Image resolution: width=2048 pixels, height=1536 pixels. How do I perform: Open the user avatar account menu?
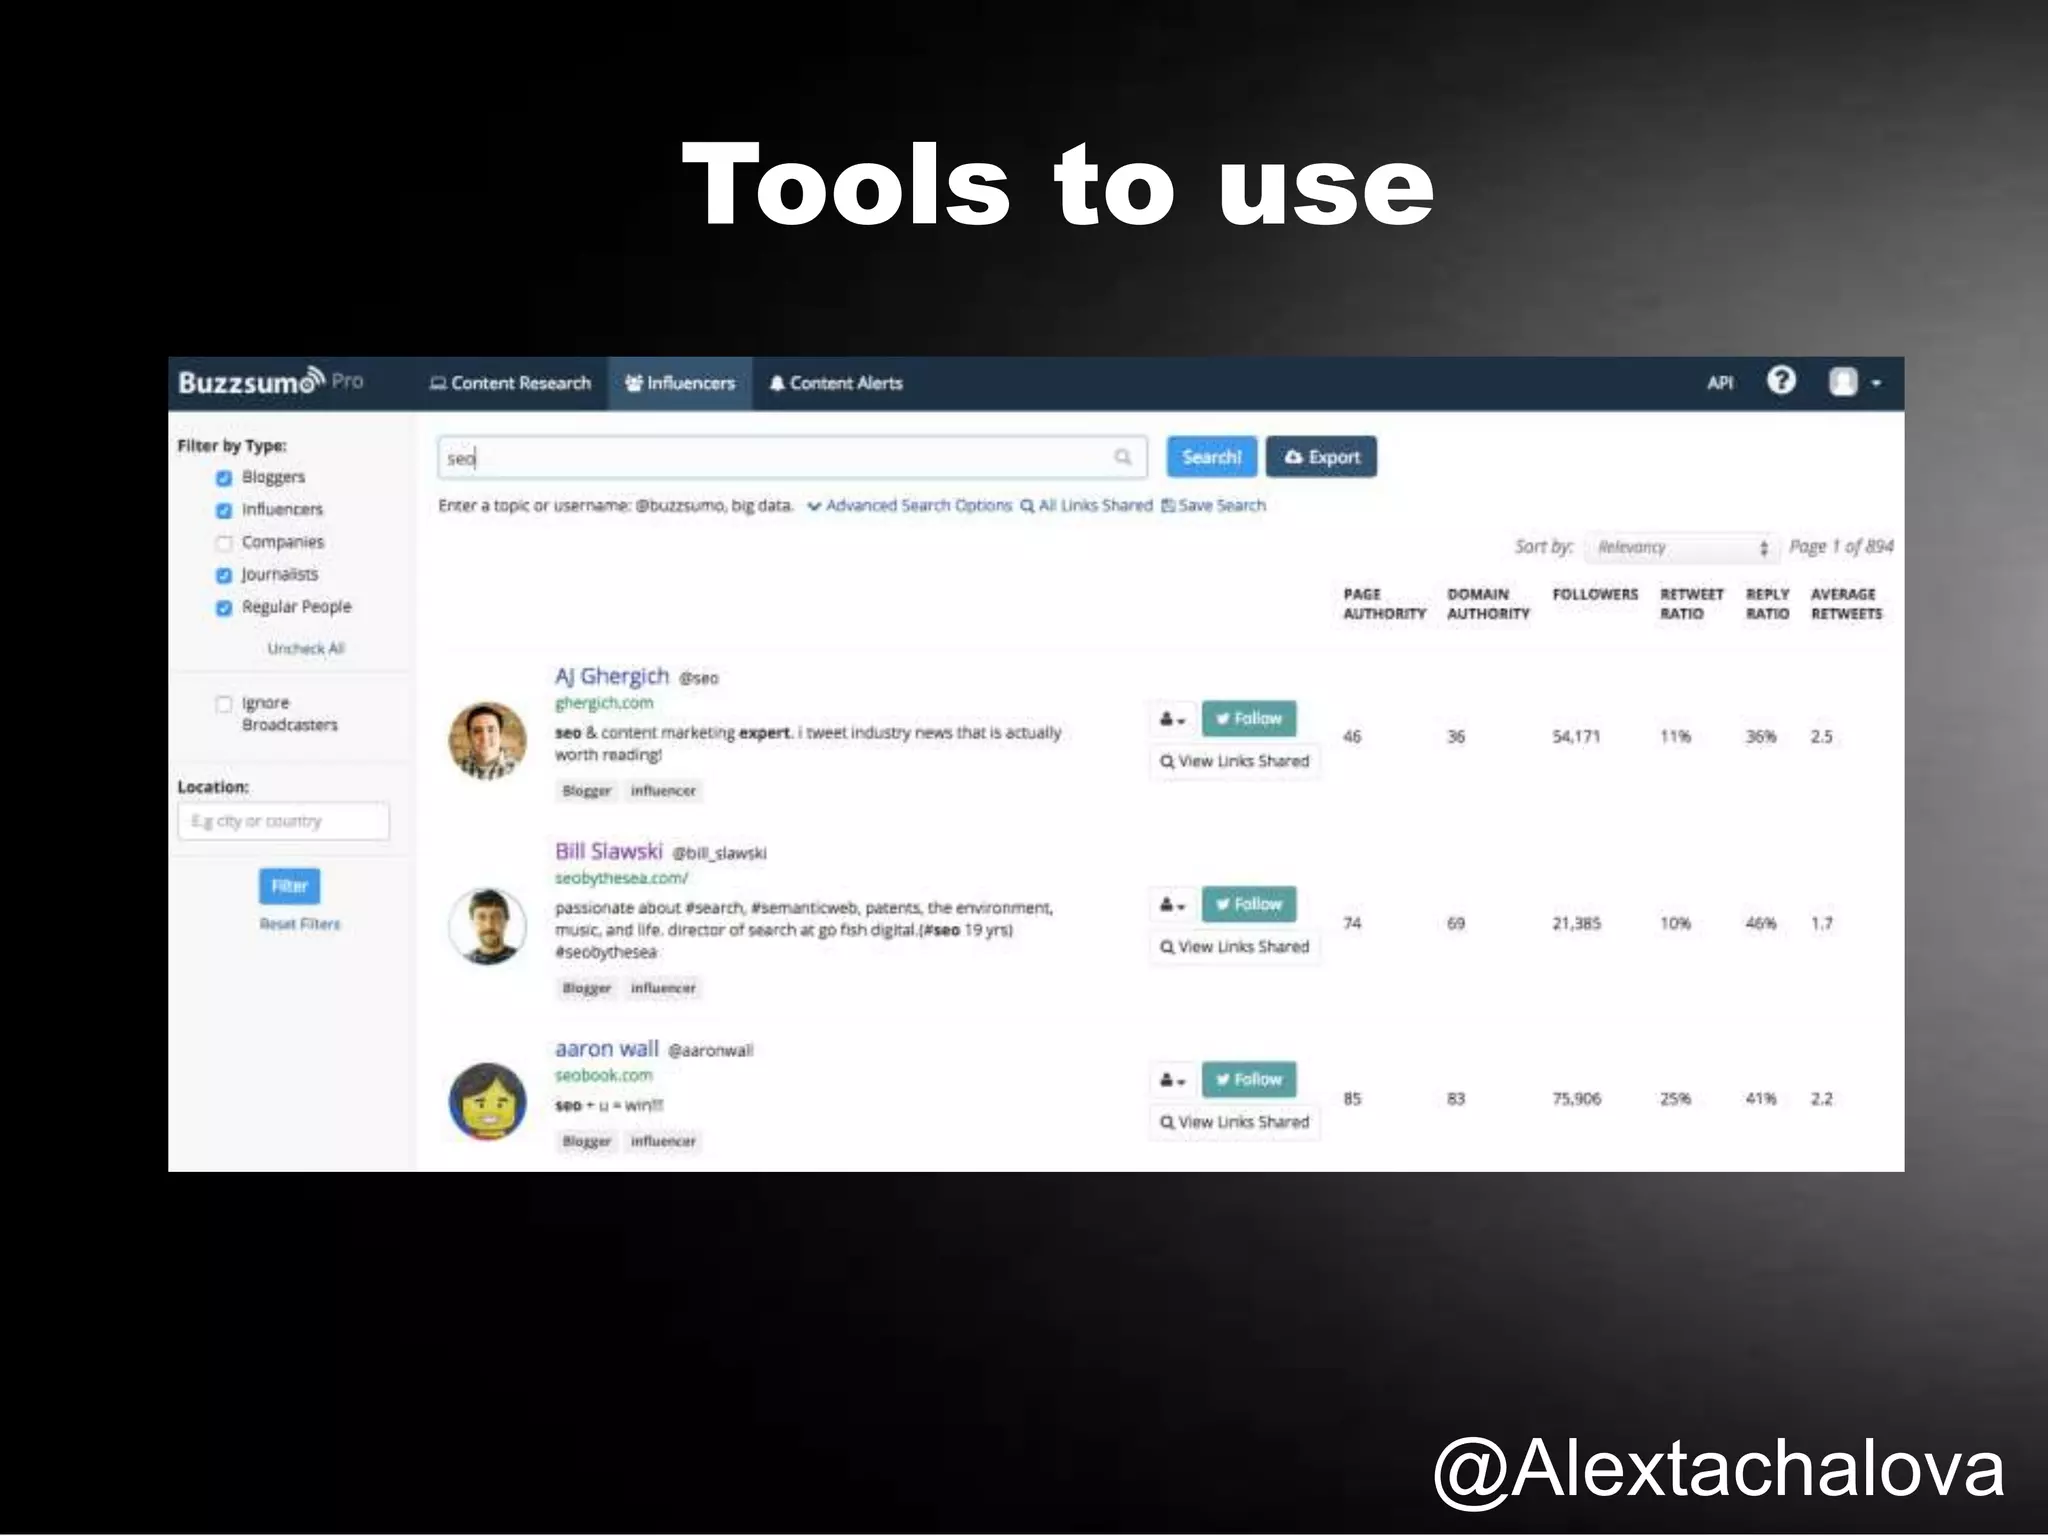pyautogui.click(x=1853, y=382)
